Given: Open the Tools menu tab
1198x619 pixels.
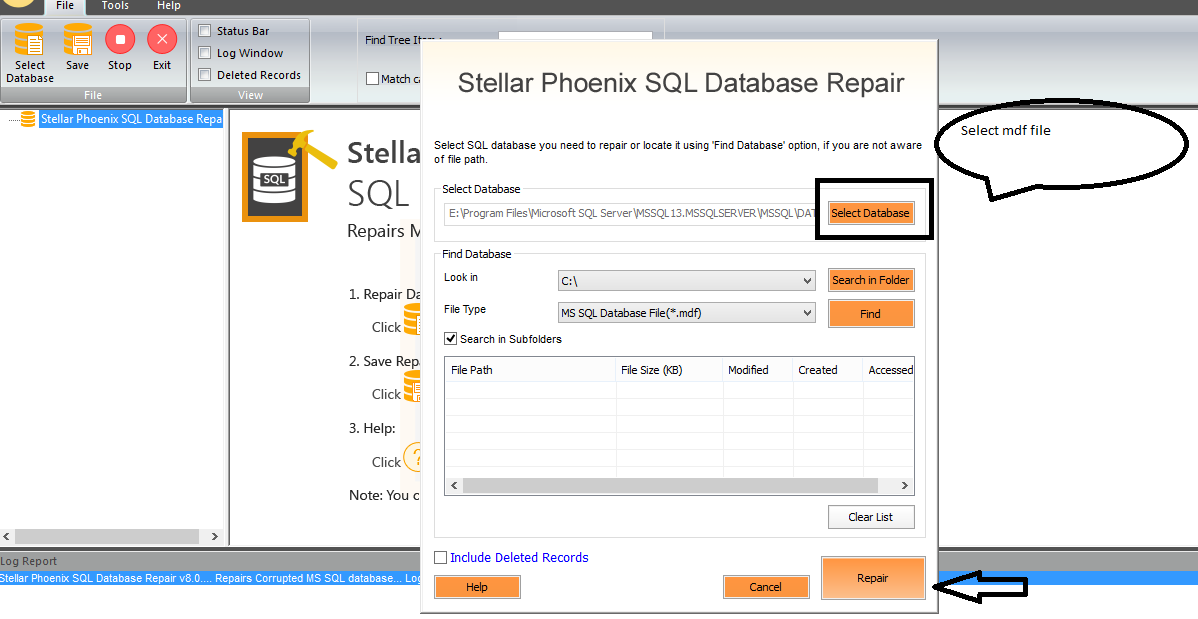Looking at the screenshot, I should [x=115, y=6].
